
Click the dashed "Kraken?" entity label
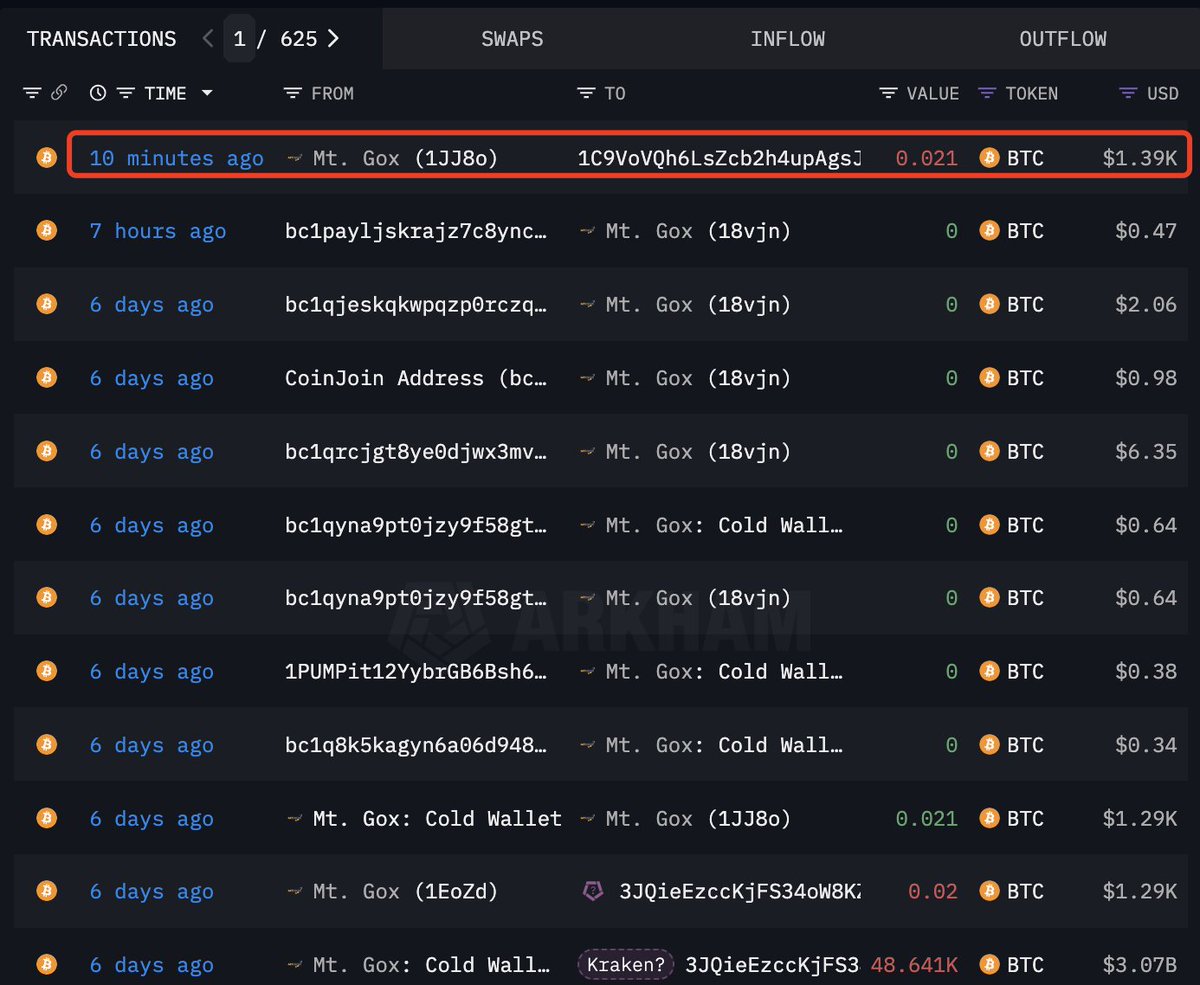pyautogui.click(x=625, y=964)
